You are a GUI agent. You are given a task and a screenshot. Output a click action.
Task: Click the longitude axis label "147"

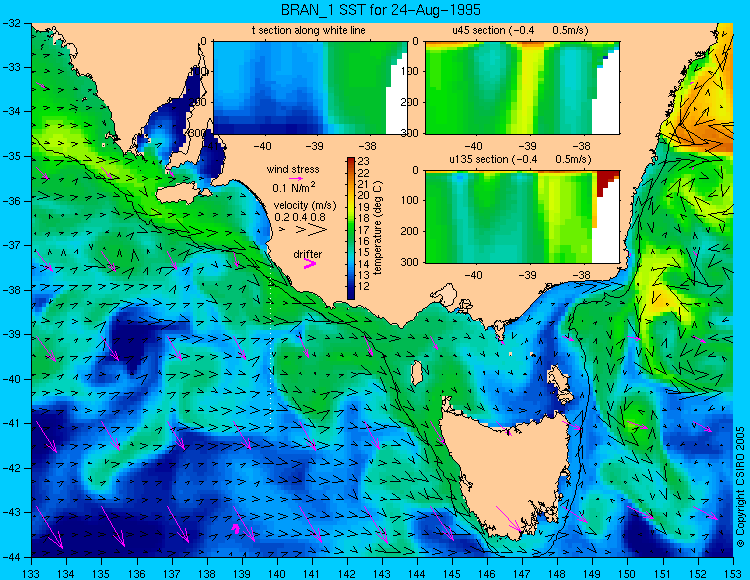tap(522, 573)
